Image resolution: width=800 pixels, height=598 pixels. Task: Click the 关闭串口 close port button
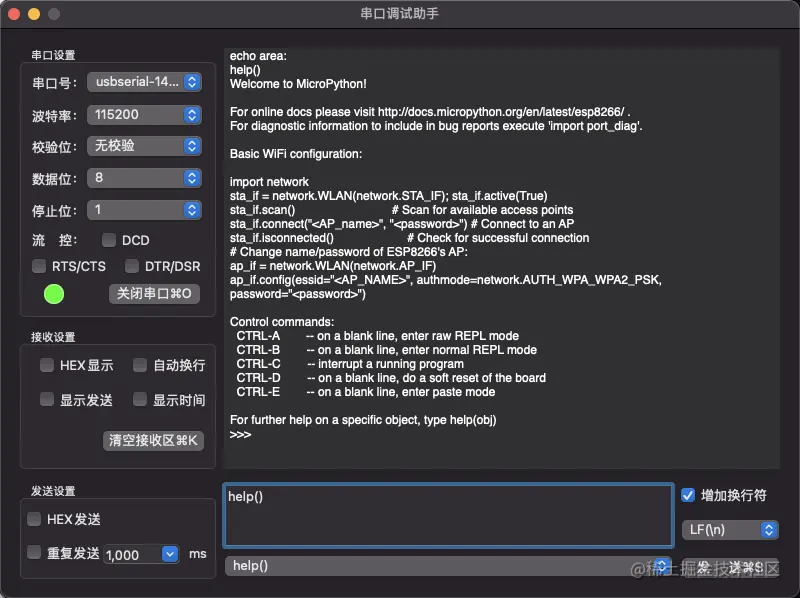(x=154, y=293)
